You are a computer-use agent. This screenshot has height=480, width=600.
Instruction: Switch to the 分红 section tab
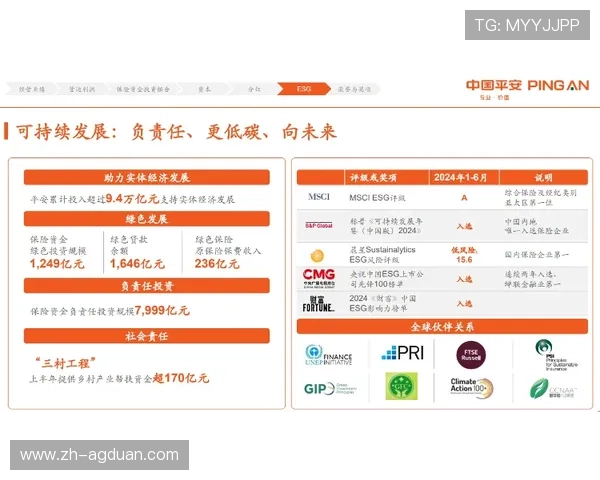point(254,89)
